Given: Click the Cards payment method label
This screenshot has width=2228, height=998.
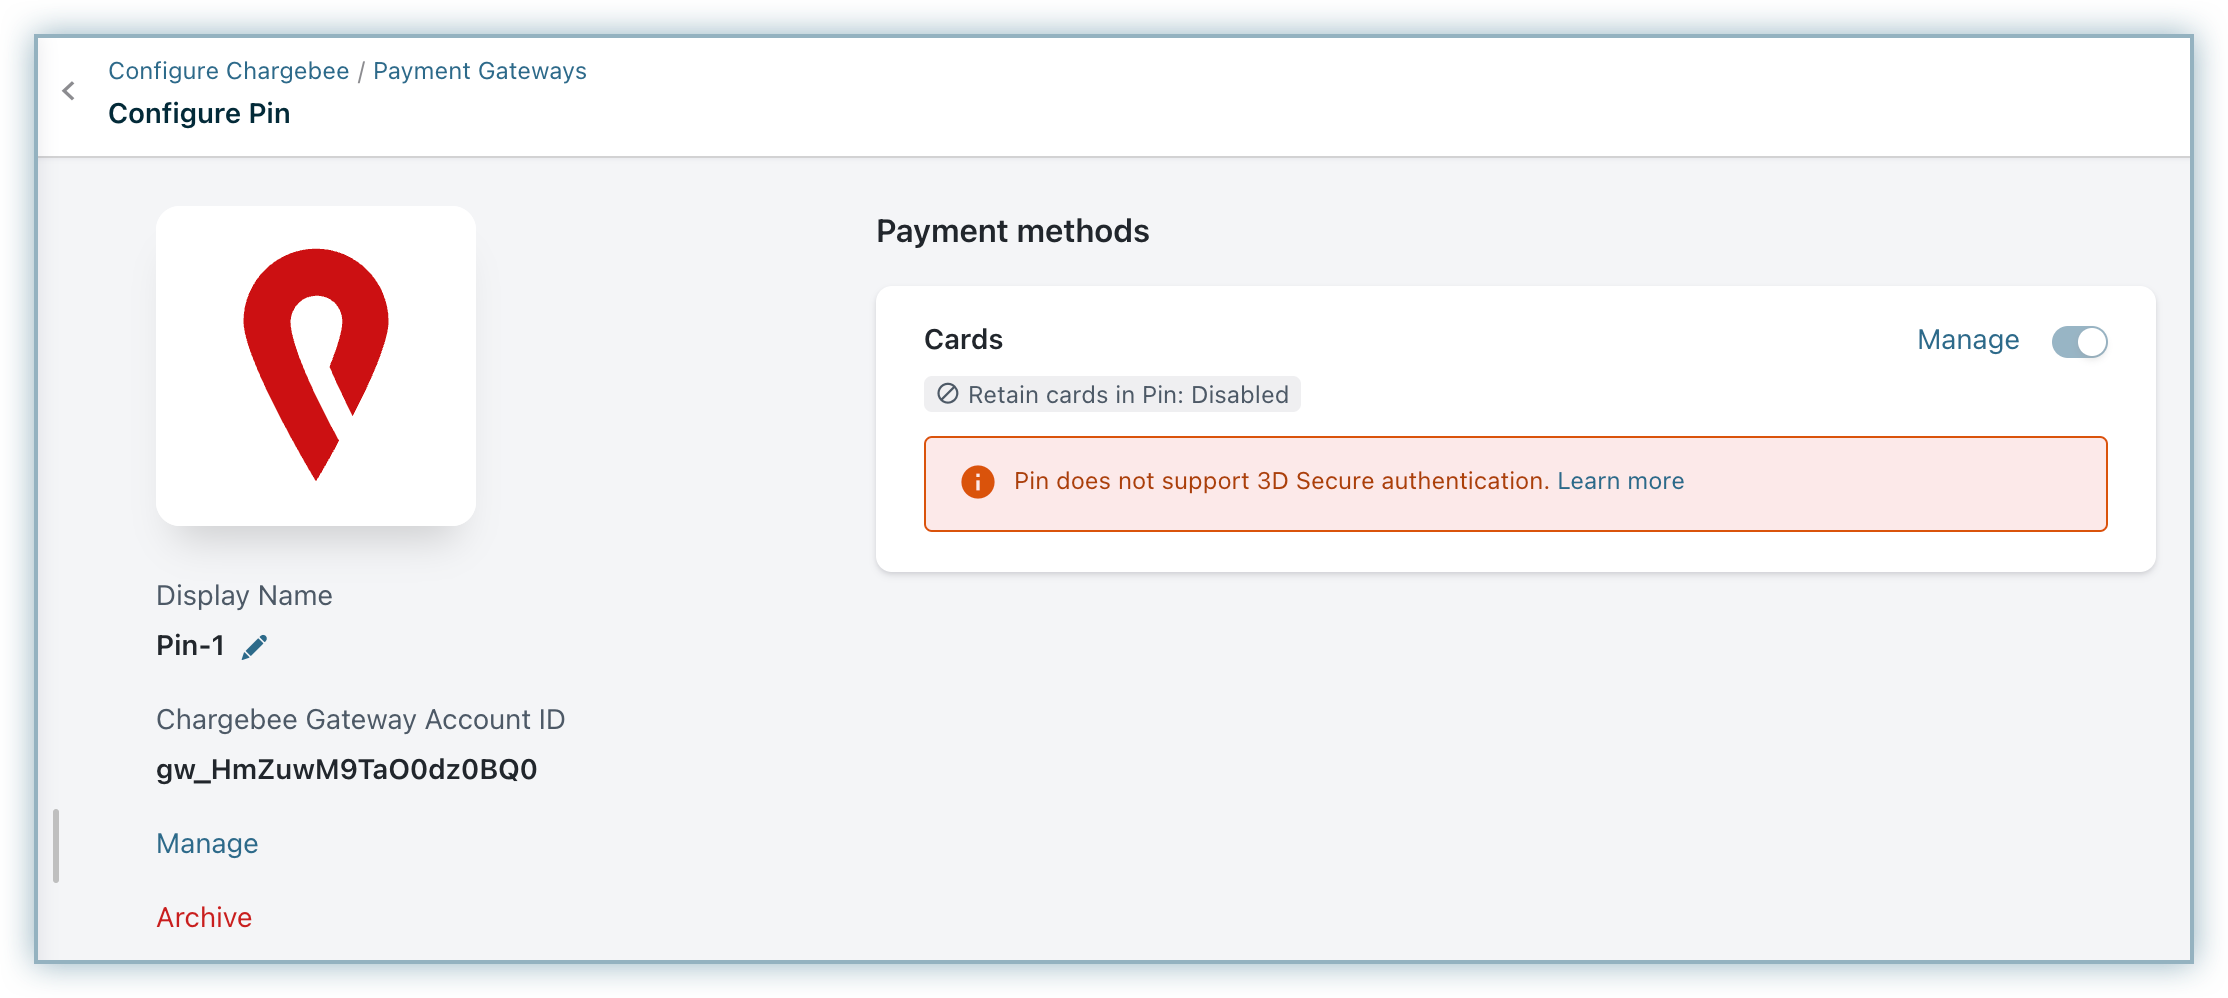Looking at the screenshot, I should (x=963, y=340).
